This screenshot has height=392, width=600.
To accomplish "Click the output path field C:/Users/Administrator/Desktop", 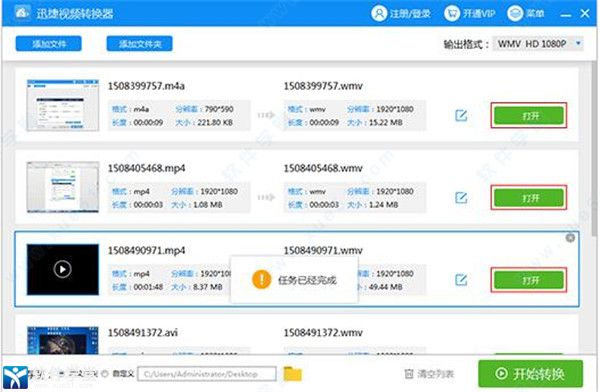I will [x=207, y=374].
